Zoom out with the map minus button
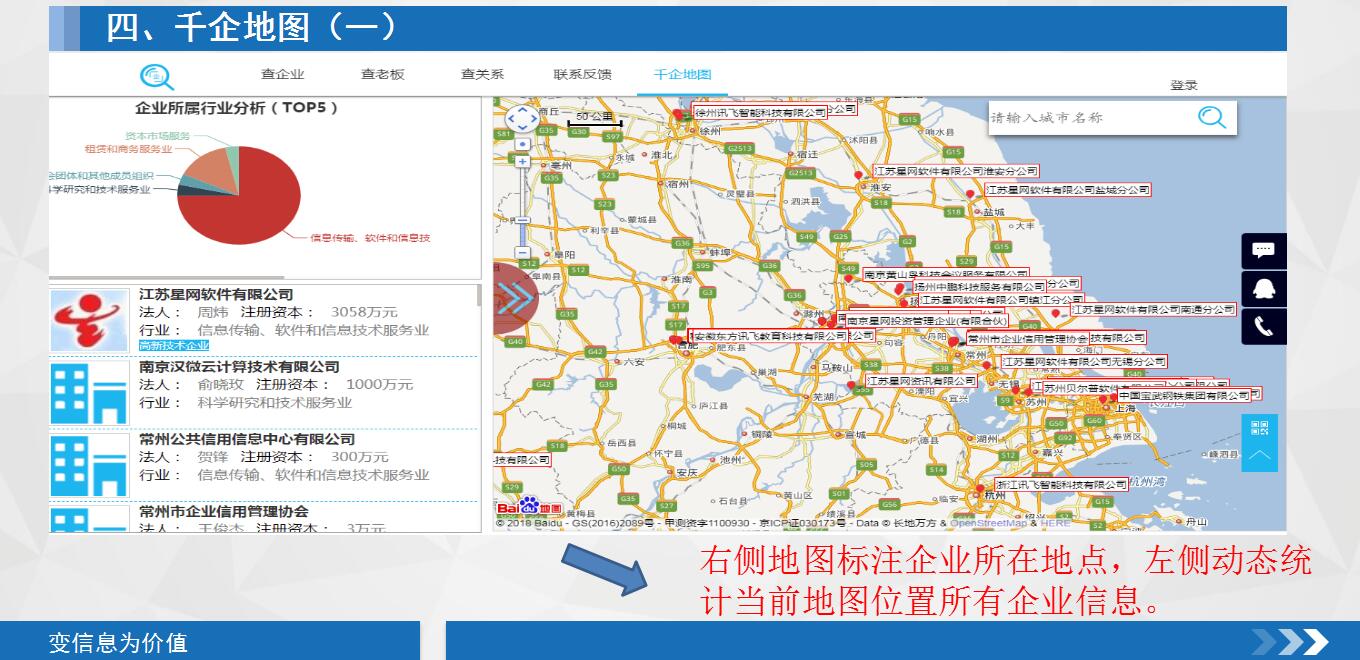 (522, 253)
